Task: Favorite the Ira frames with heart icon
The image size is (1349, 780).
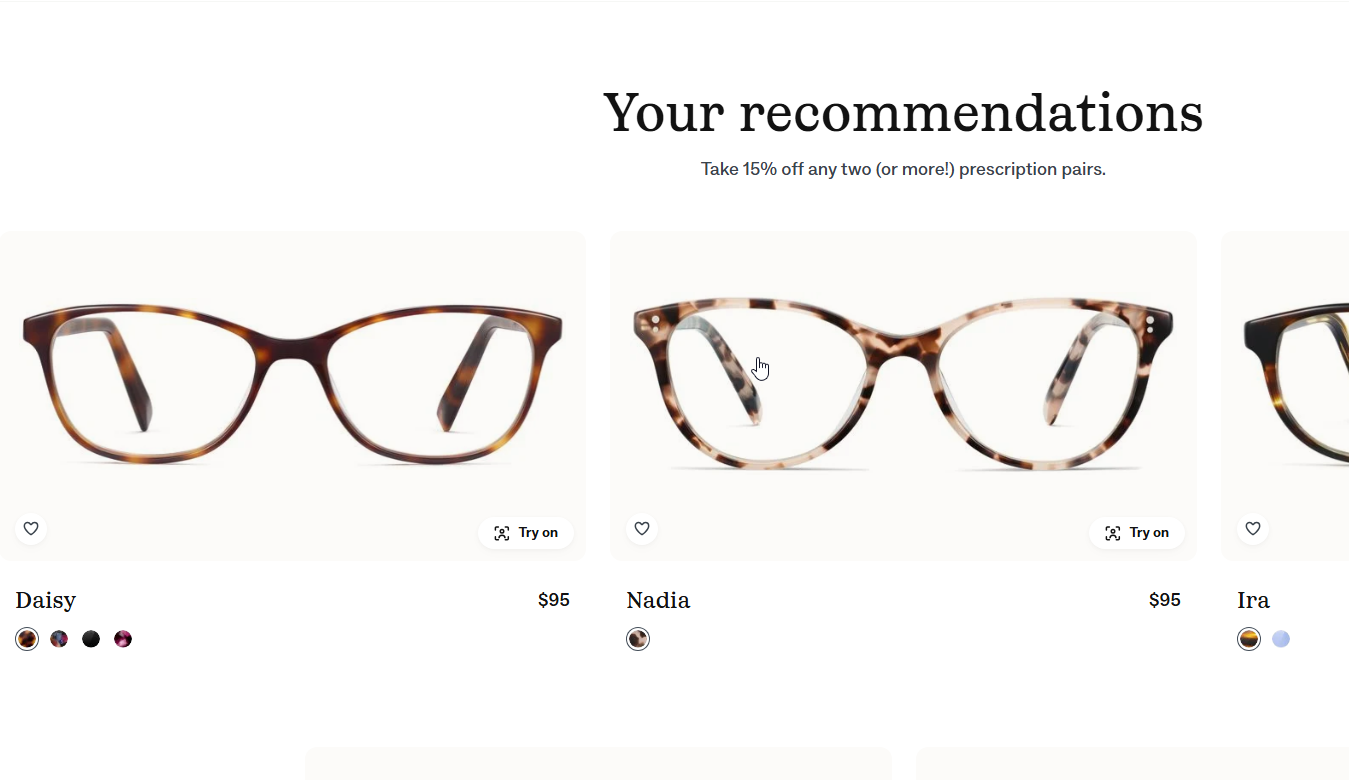Action: point(1253,529)
